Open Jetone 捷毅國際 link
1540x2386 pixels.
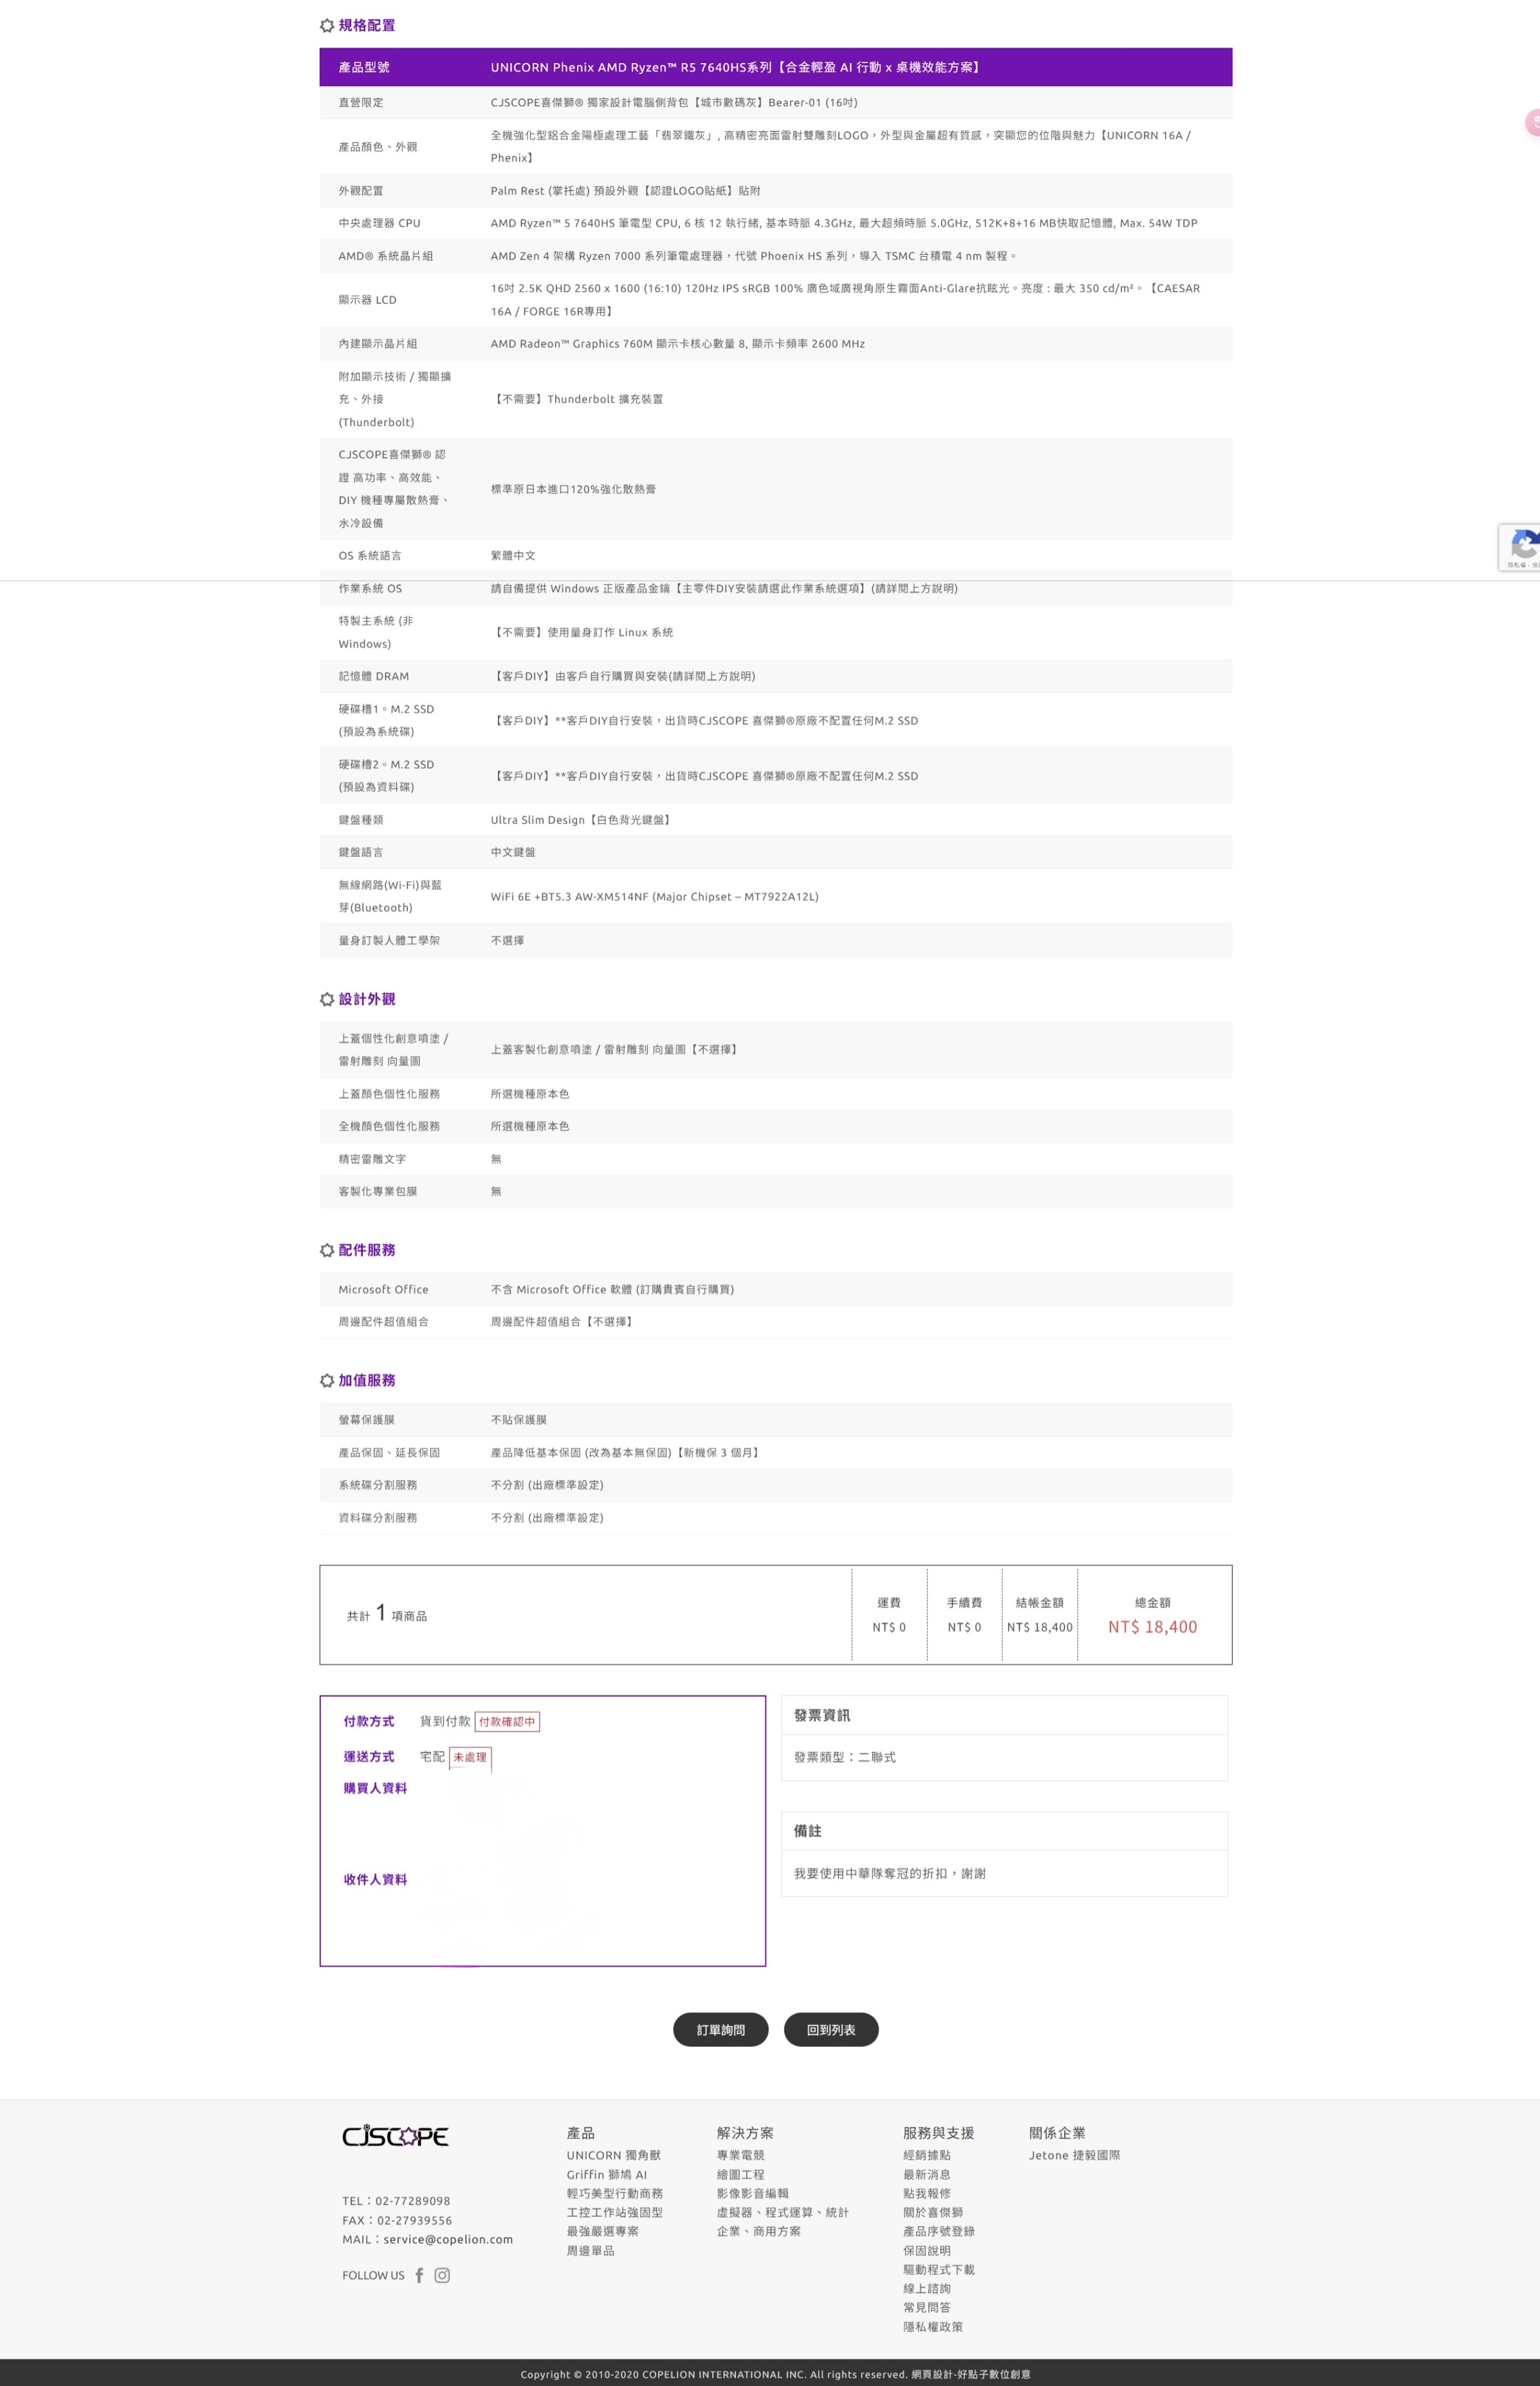pos(1074,2156)
